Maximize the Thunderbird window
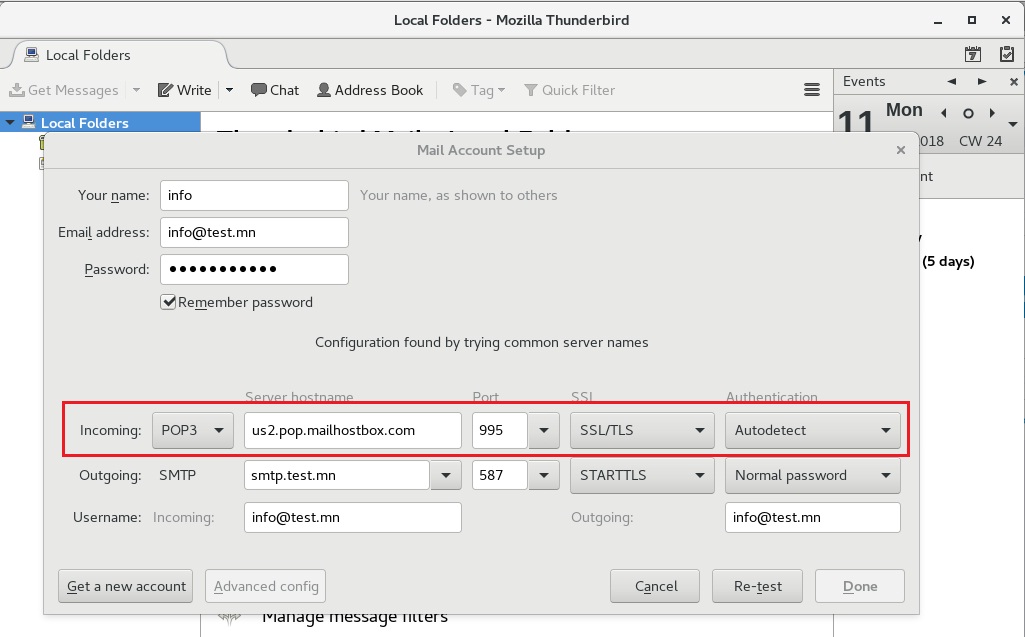The image size is (1025, 637). click(x=972, y=20)
